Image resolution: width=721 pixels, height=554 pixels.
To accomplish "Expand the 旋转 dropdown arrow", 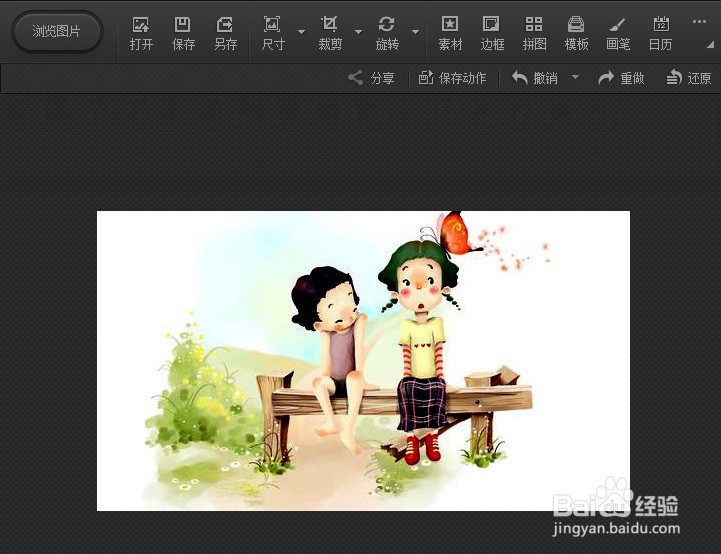I will 416,32.
